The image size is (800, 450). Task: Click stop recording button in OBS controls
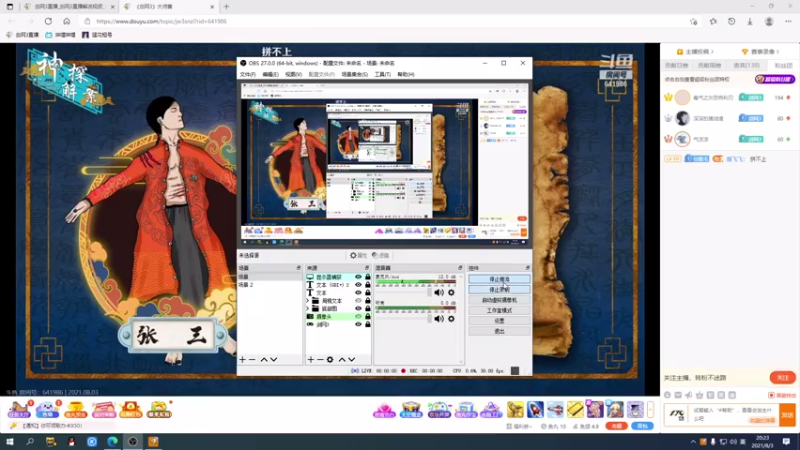pyautogui.click(x=499, y=290)
